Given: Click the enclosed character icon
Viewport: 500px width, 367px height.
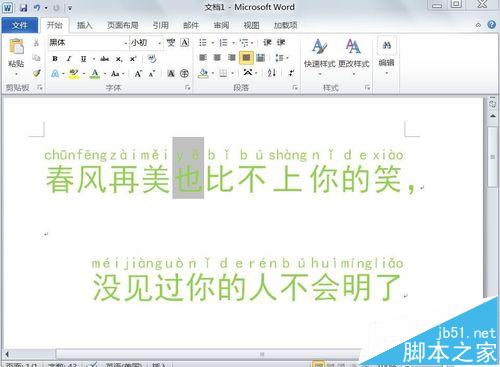Looking at the screenshot, I should (x=184, y=73).
